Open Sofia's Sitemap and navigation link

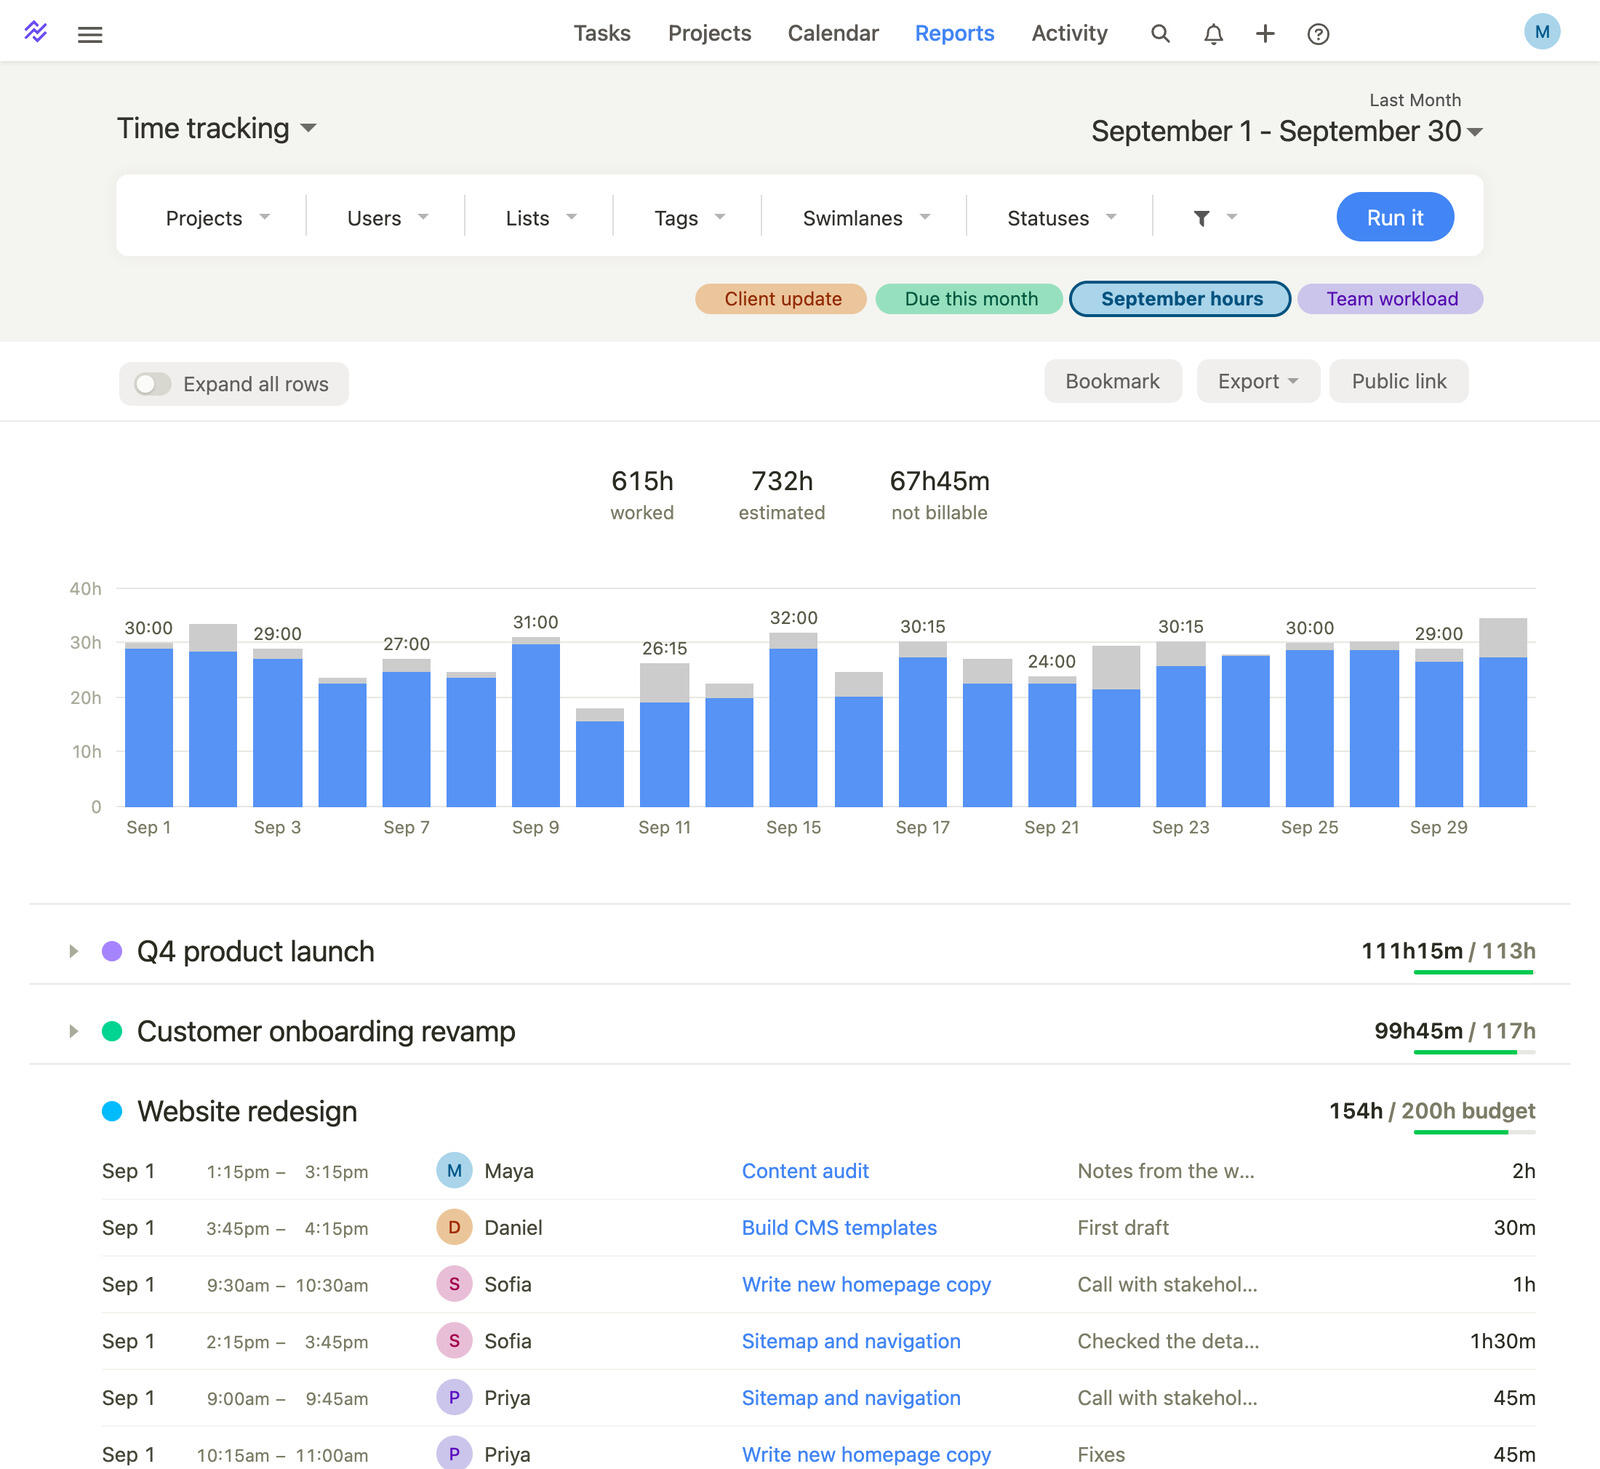click(x=851, y=1341)
